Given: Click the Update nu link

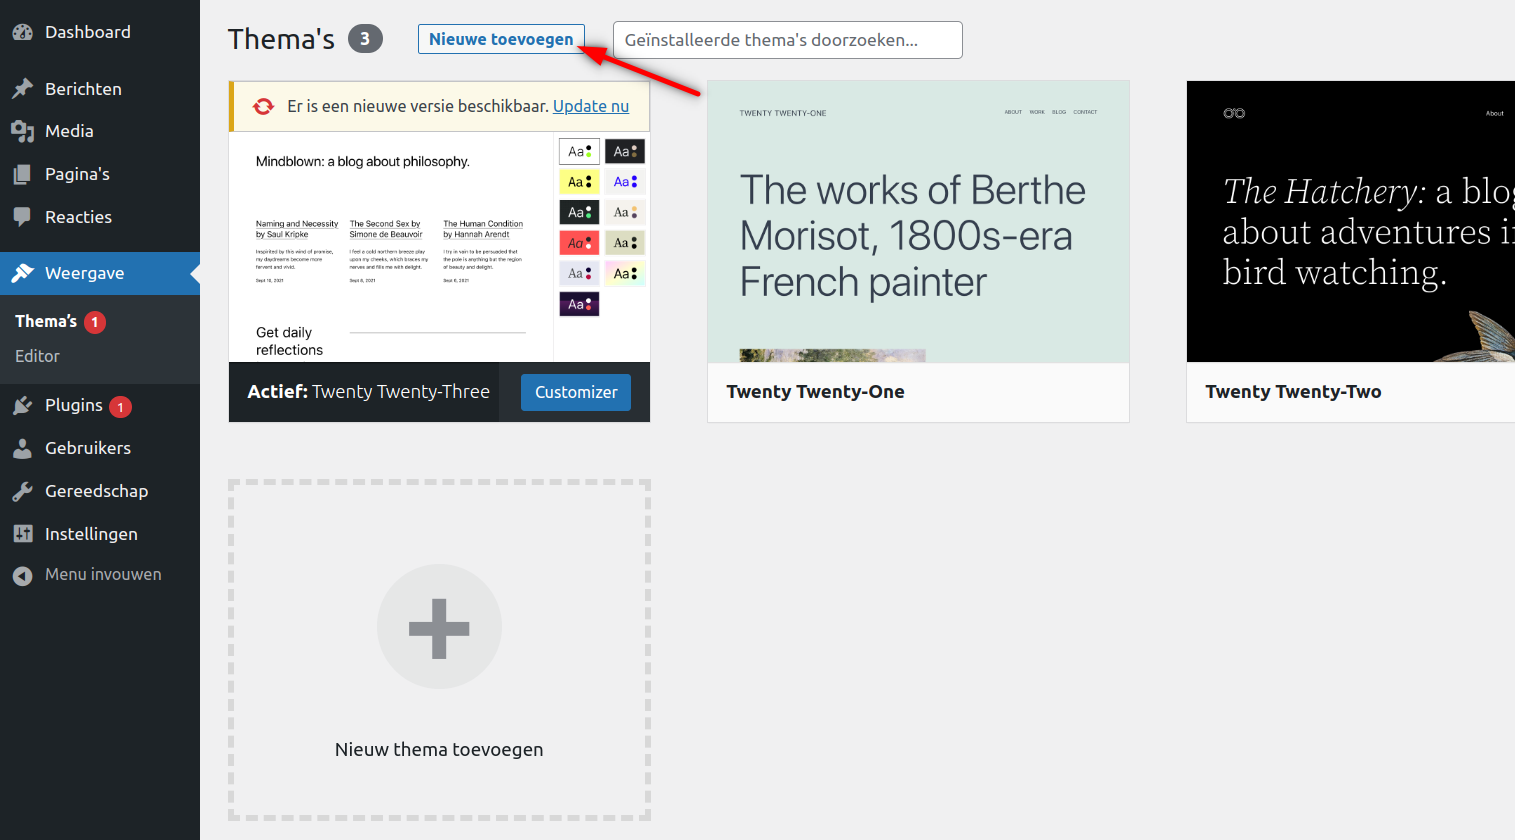Looking at the screenshot, I should (591, 106).
